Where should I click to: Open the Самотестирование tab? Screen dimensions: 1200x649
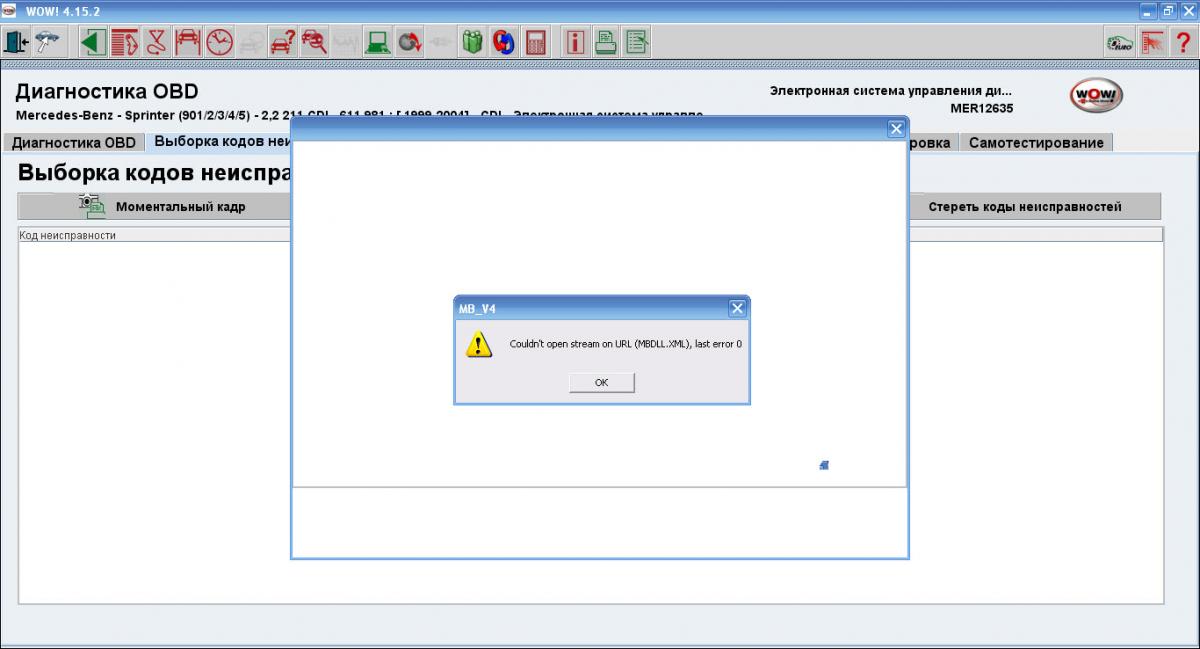[1036, 143]
